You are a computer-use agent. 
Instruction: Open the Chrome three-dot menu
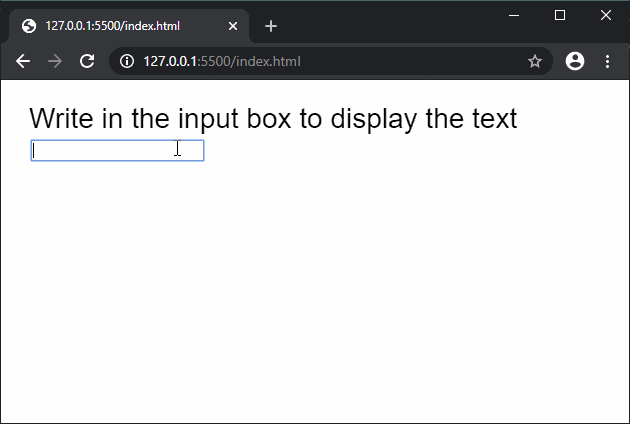[x=607, y=61]
